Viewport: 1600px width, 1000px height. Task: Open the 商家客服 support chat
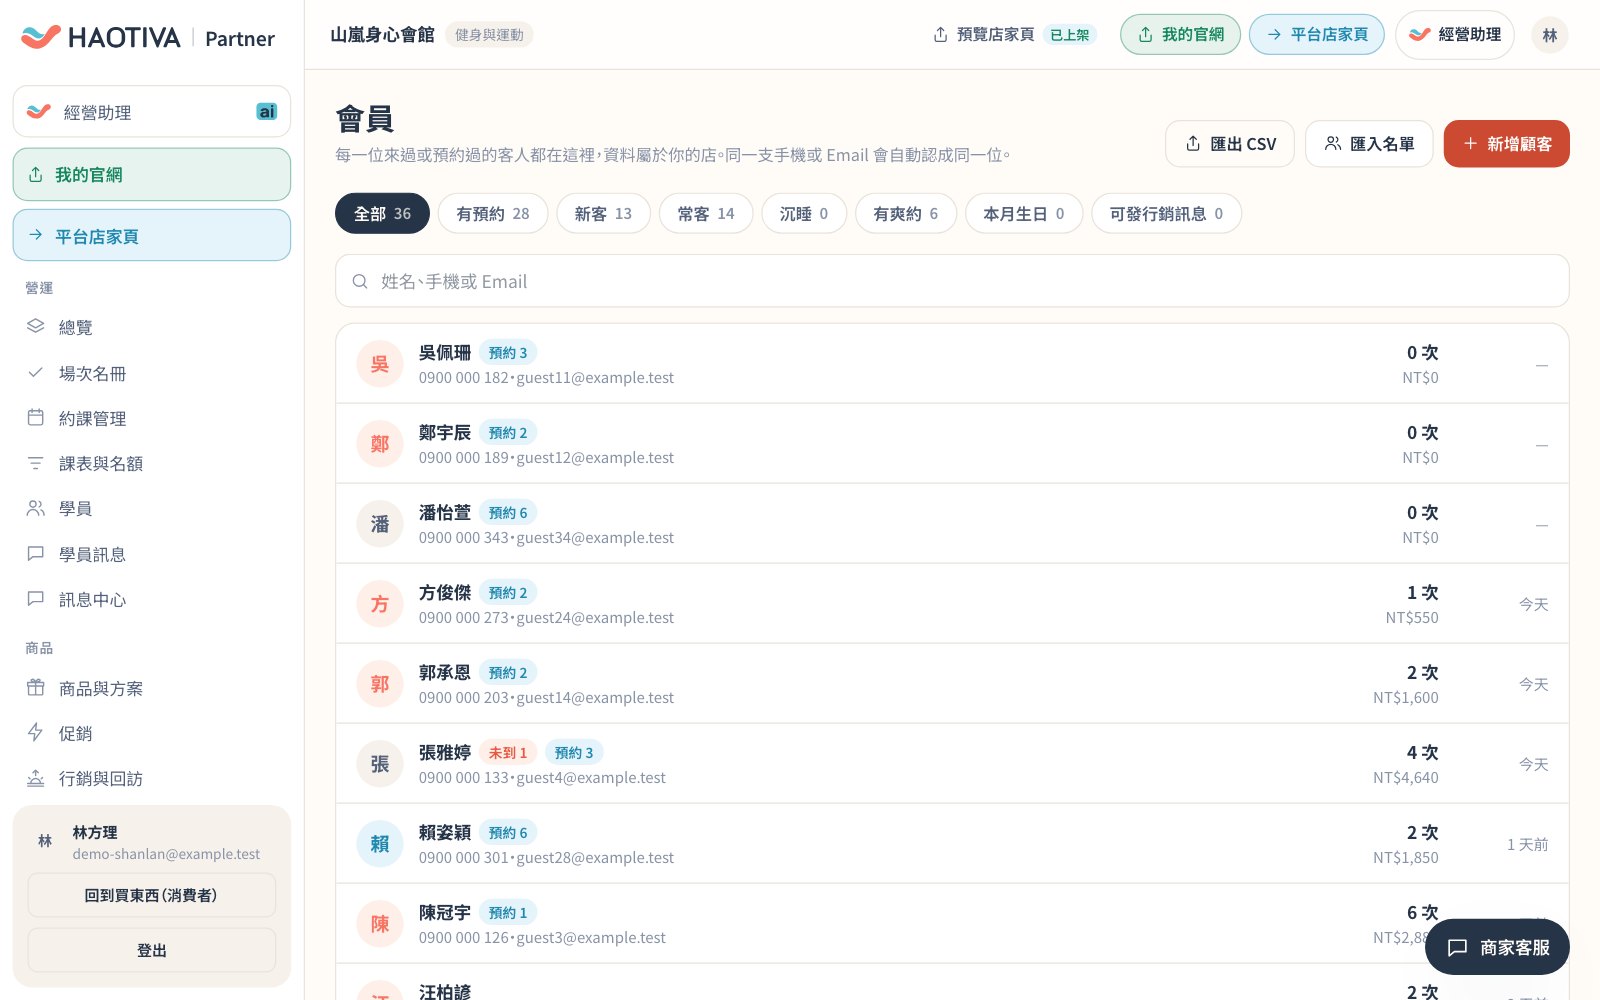click(1497, 947)
